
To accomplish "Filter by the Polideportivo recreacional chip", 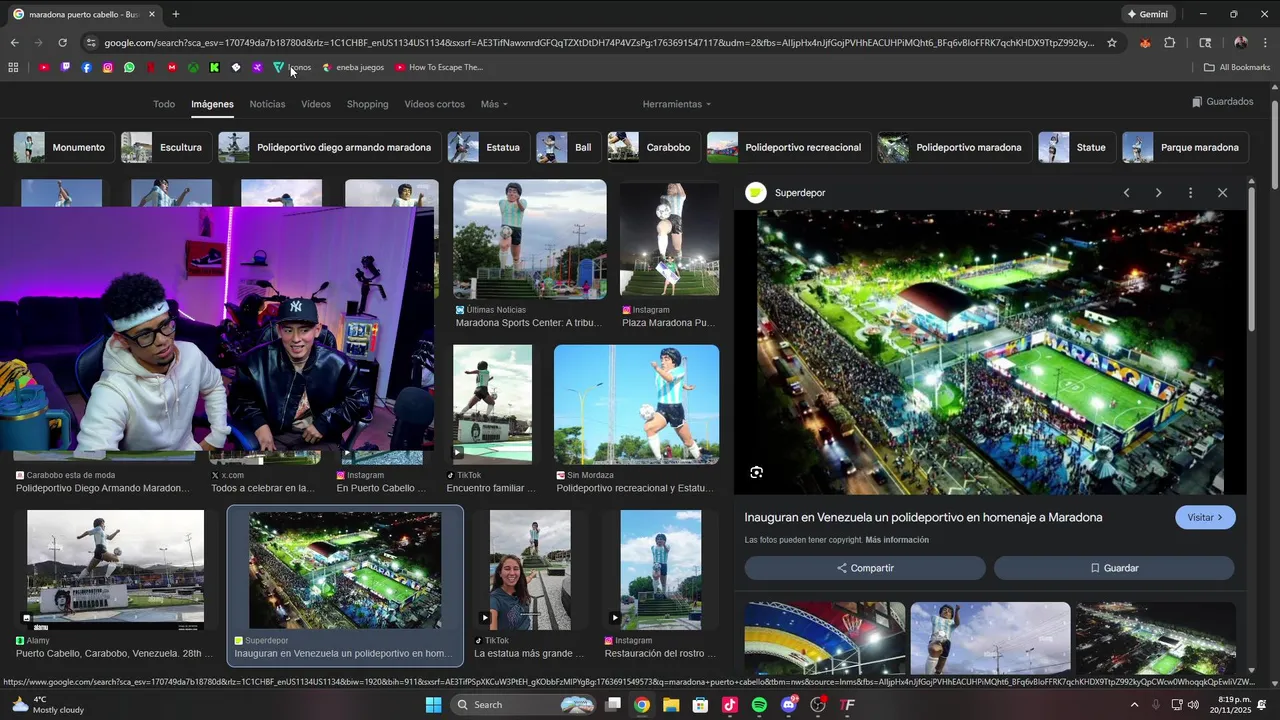I will click(788, 147).
